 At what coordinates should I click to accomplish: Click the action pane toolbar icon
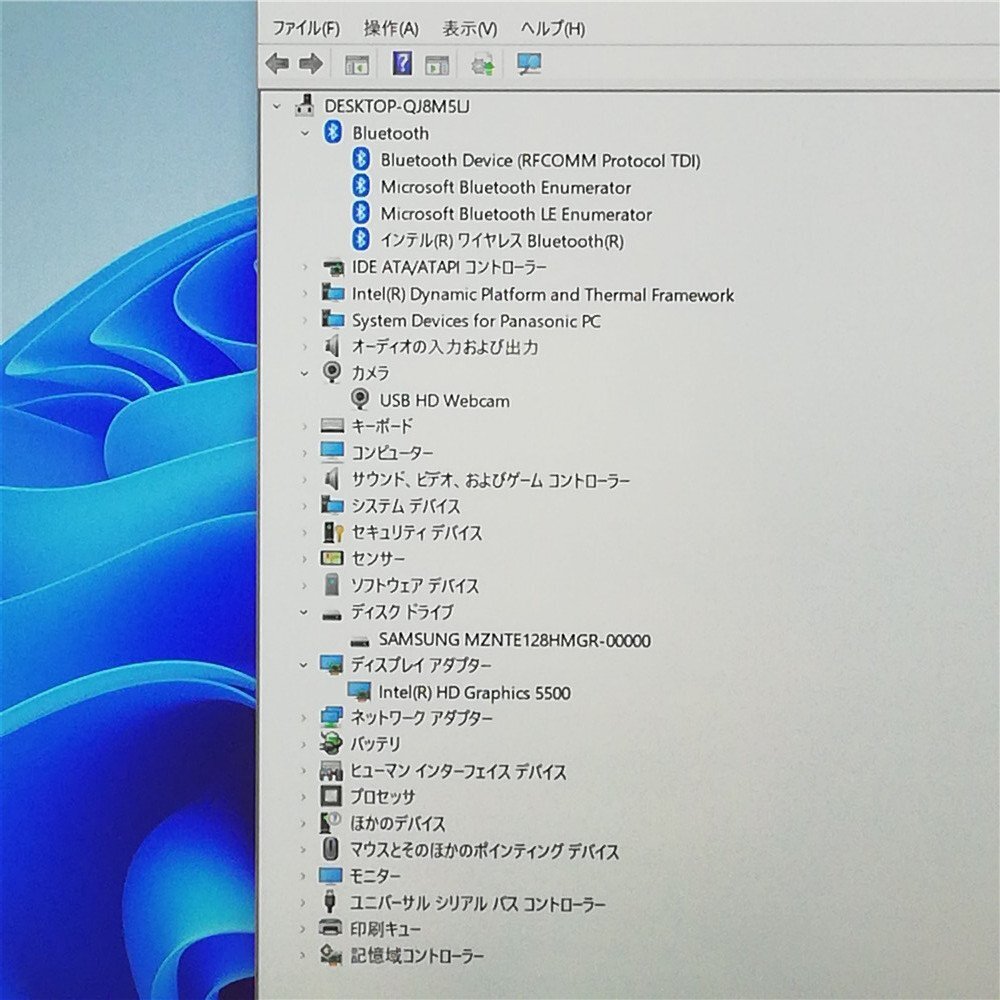click(437, 64)
